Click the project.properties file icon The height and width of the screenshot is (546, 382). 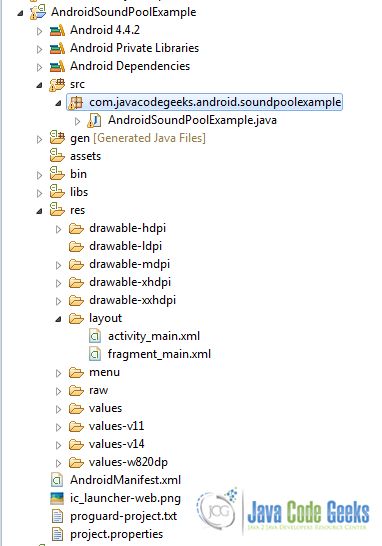point(57,535)
